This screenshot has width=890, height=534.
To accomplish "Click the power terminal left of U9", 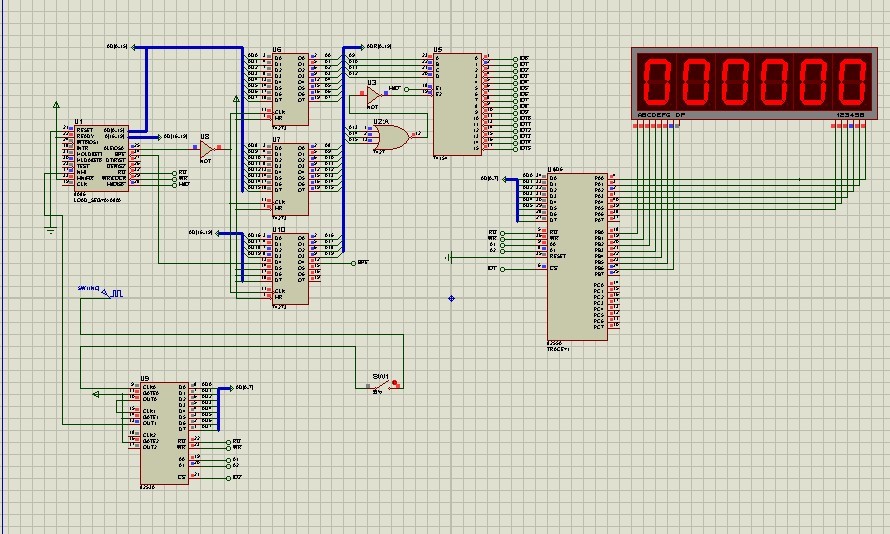I will point(95,394).
